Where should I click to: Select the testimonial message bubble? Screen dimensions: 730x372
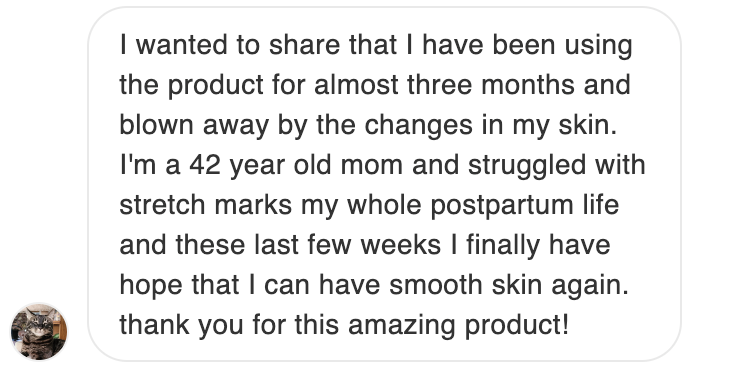pyautogui.click(x=385, y=184)
